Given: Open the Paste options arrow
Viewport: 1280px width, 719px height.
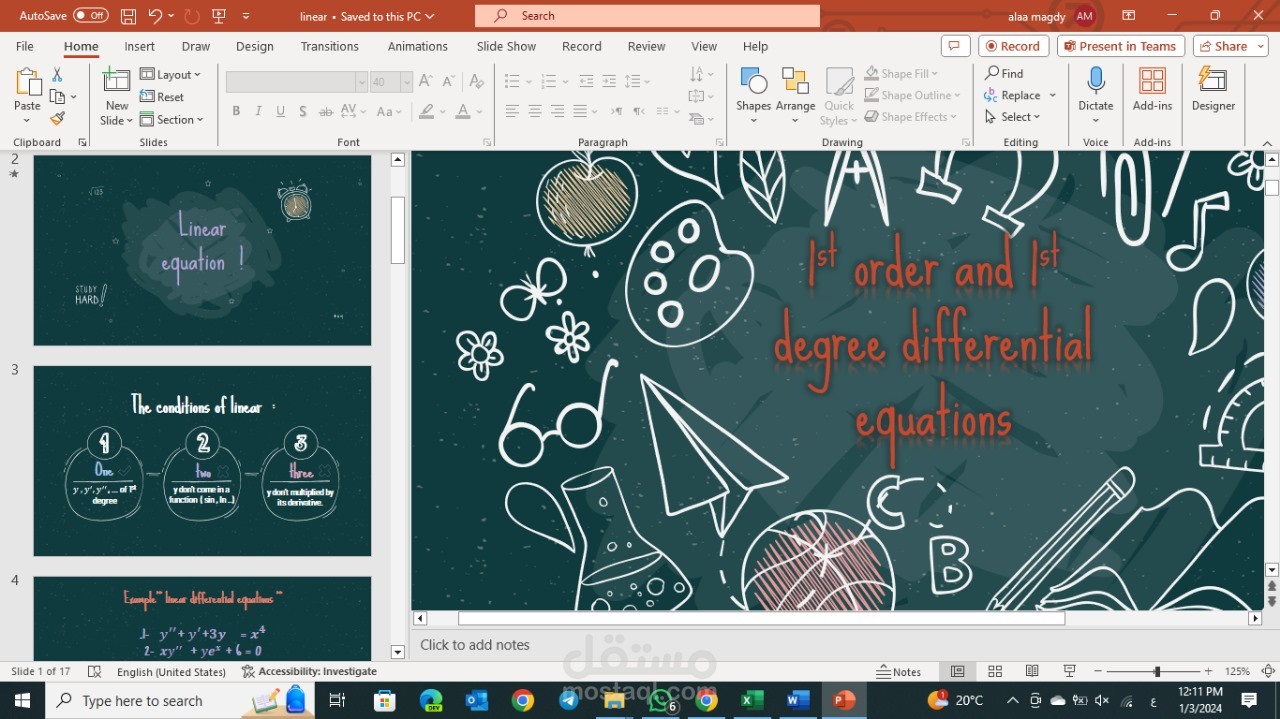Looking at the screenshot, I should [x=27, y=121].
